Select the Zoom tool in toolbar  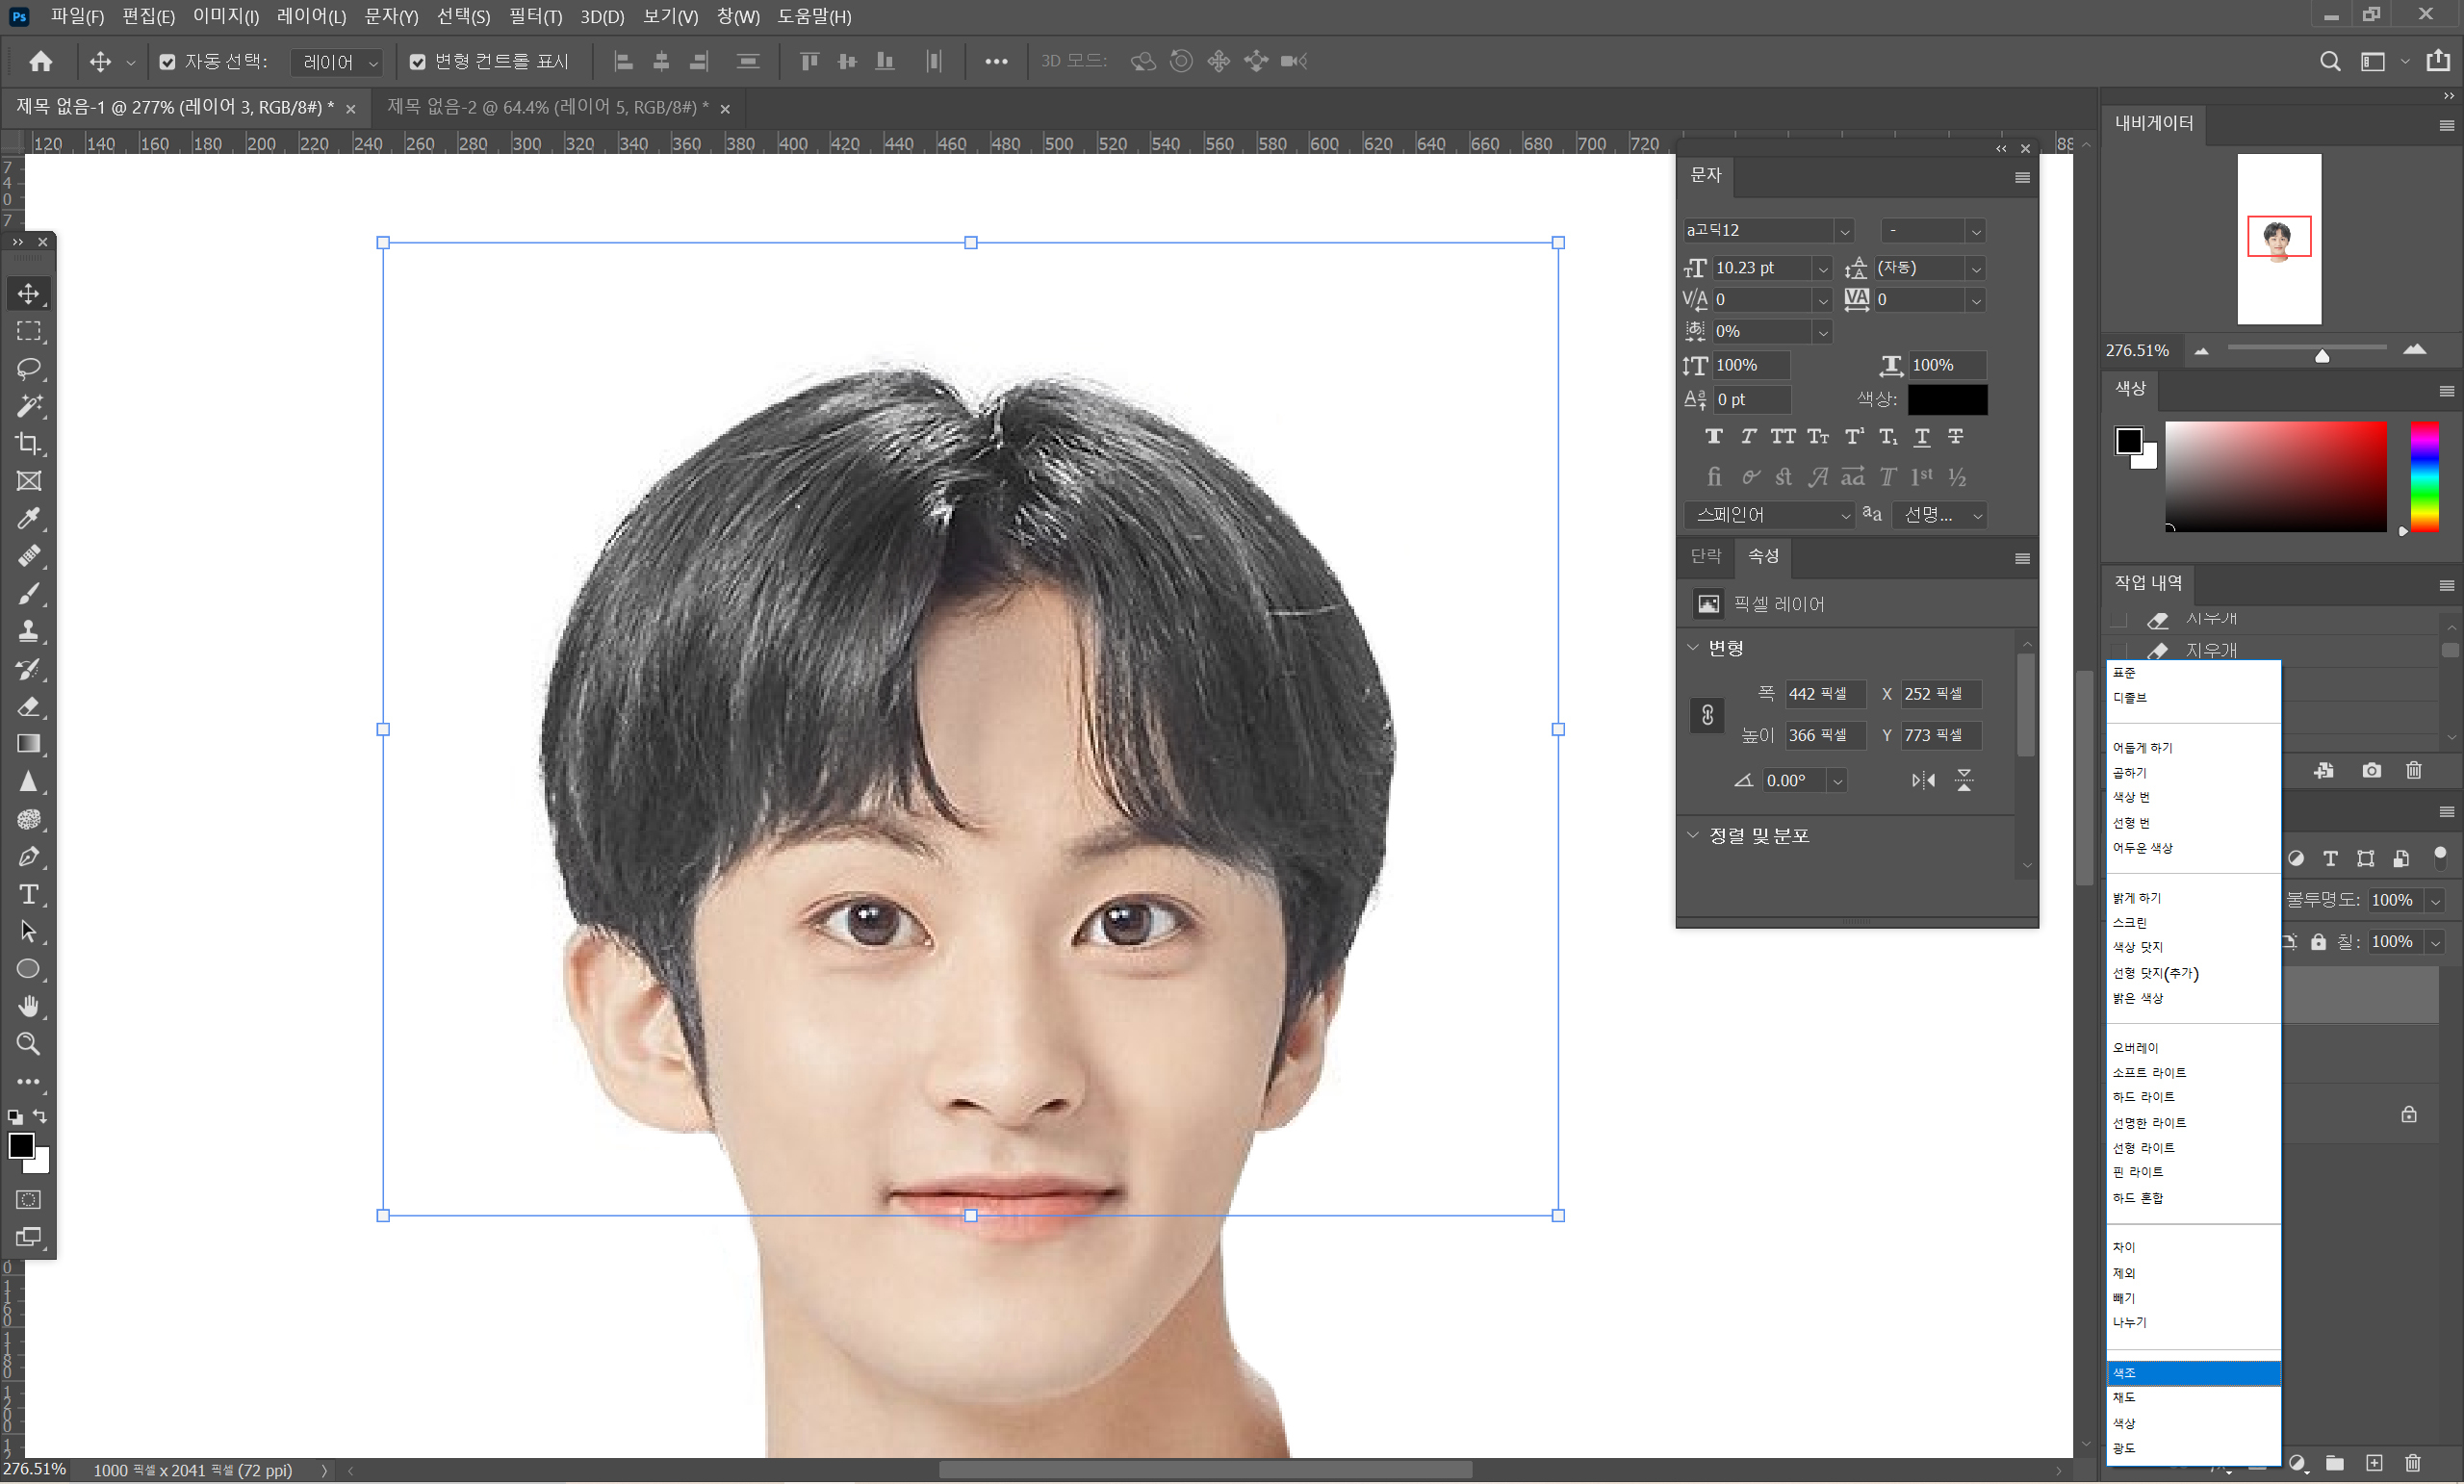(28, 1044)
